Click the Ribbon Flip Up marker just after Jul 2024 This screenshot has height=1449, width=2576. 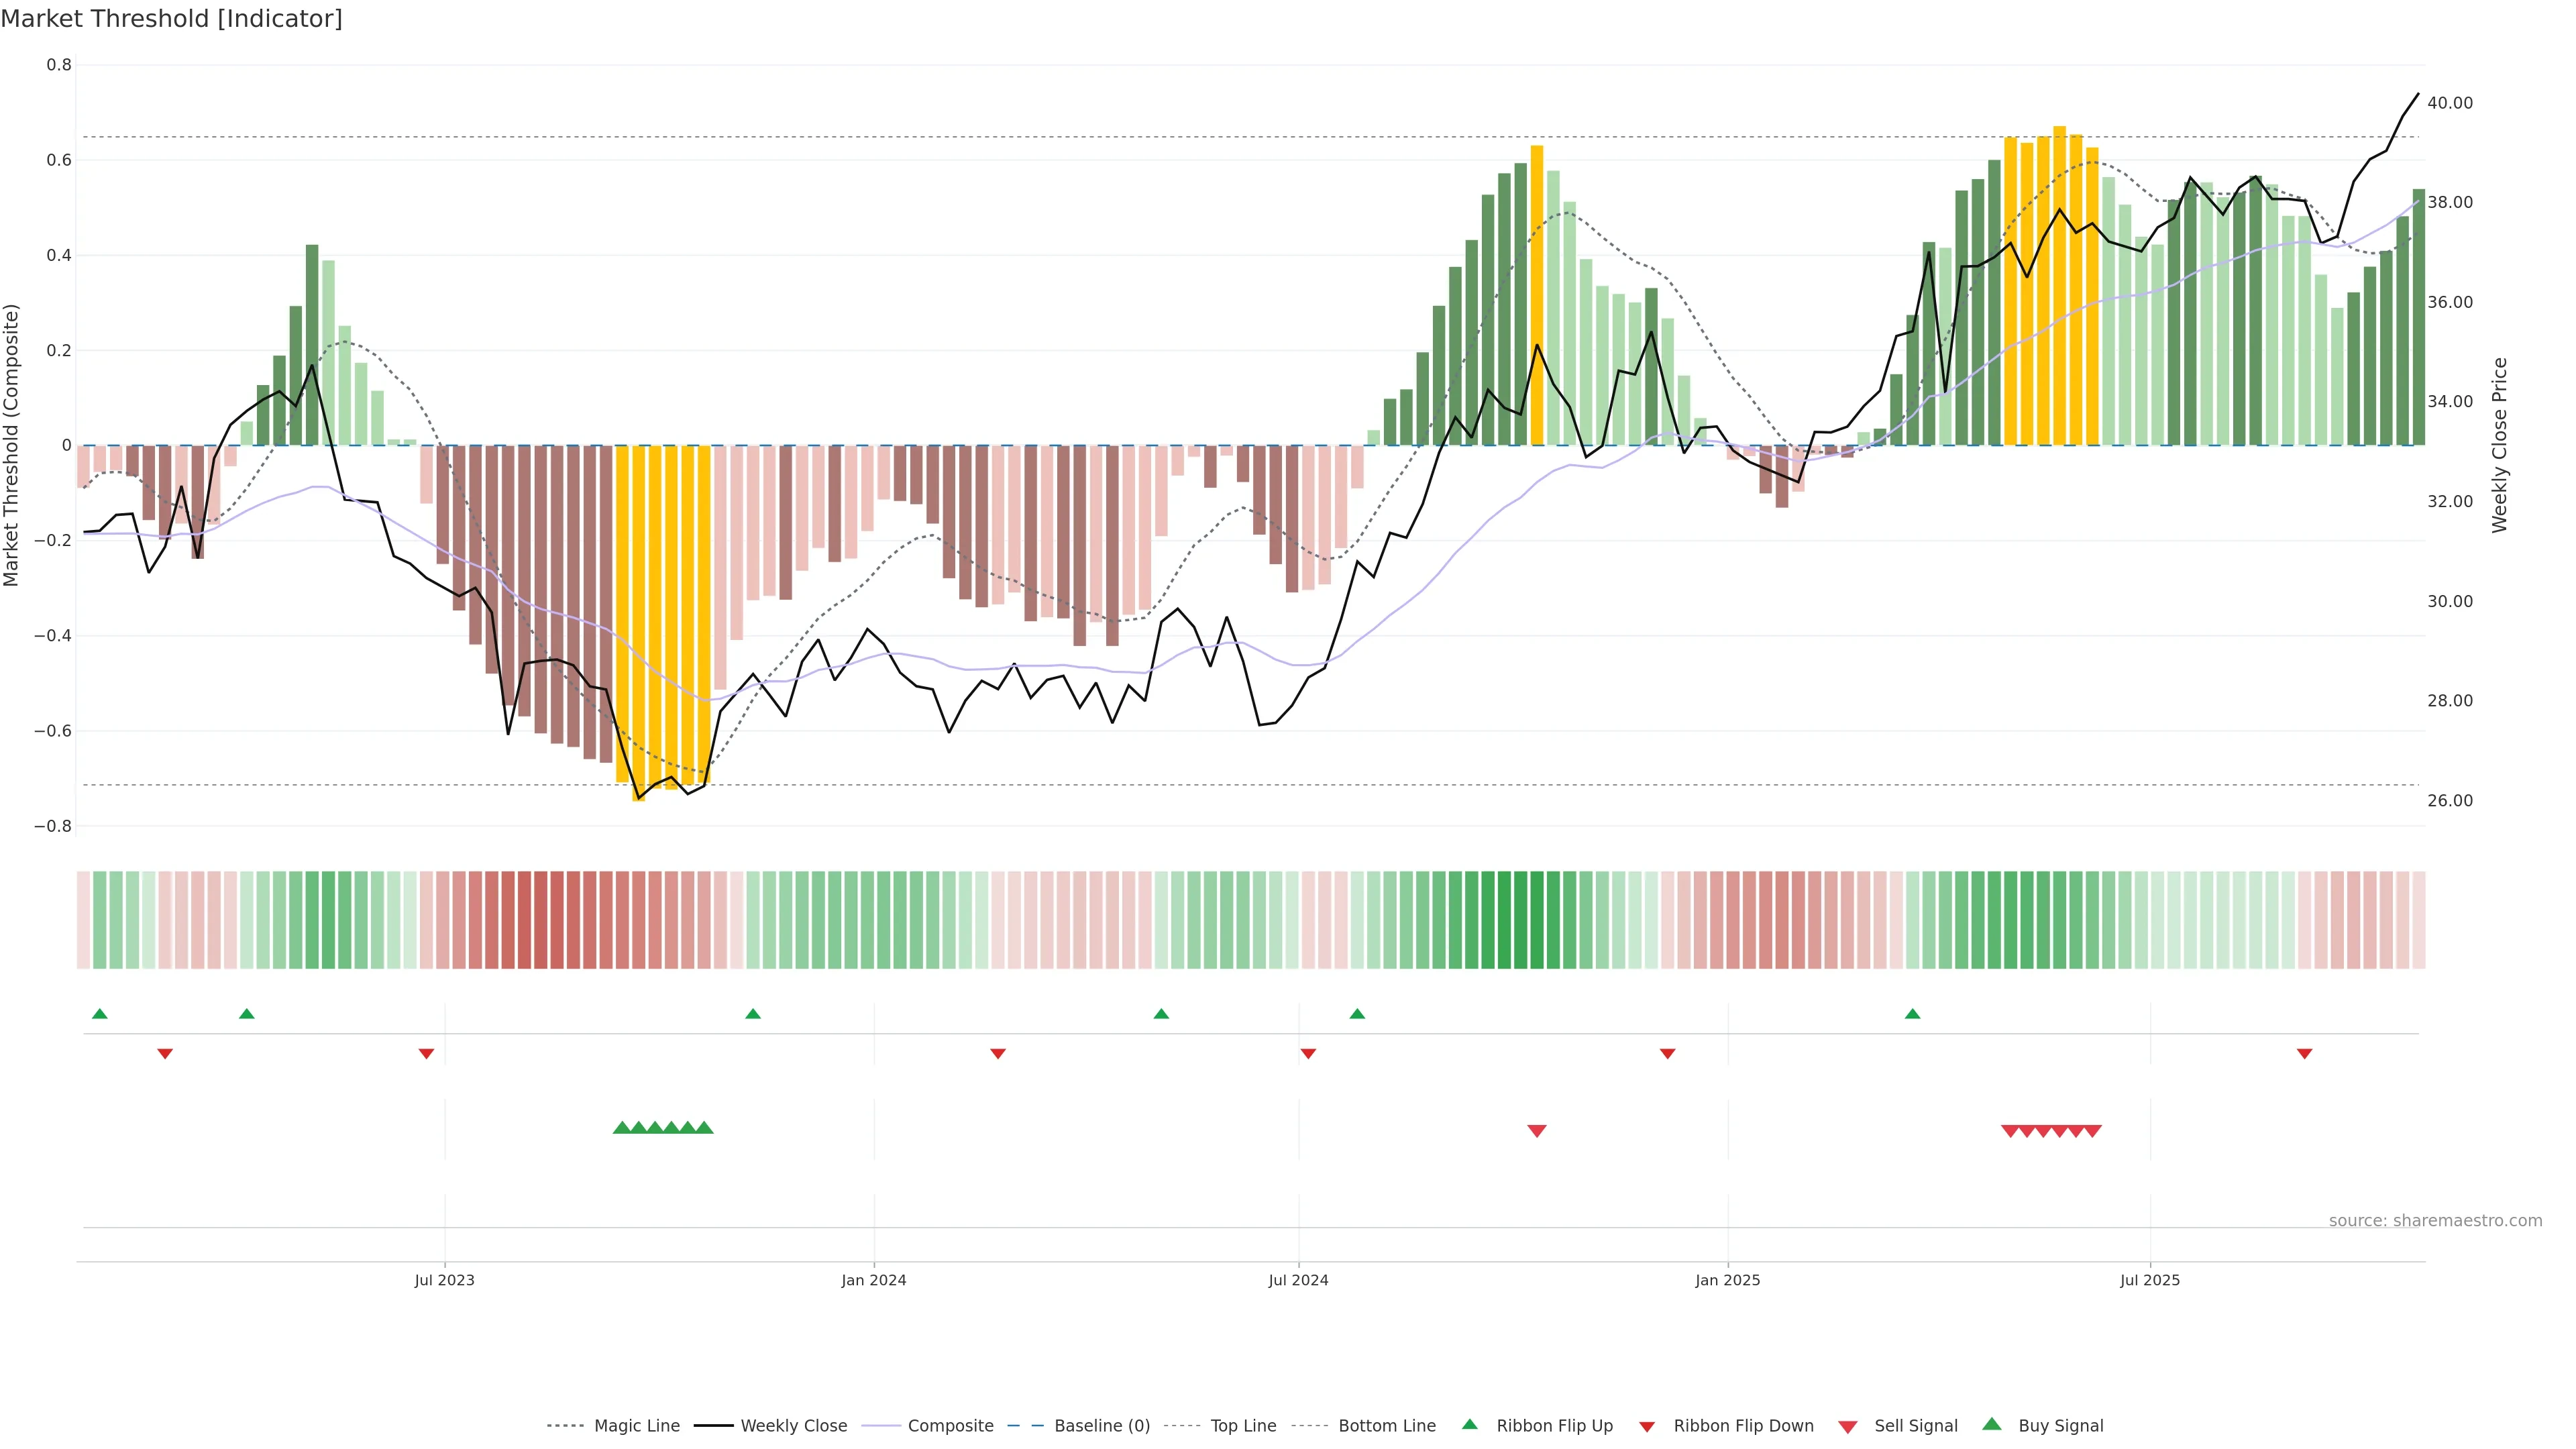coord(1357,1014)
